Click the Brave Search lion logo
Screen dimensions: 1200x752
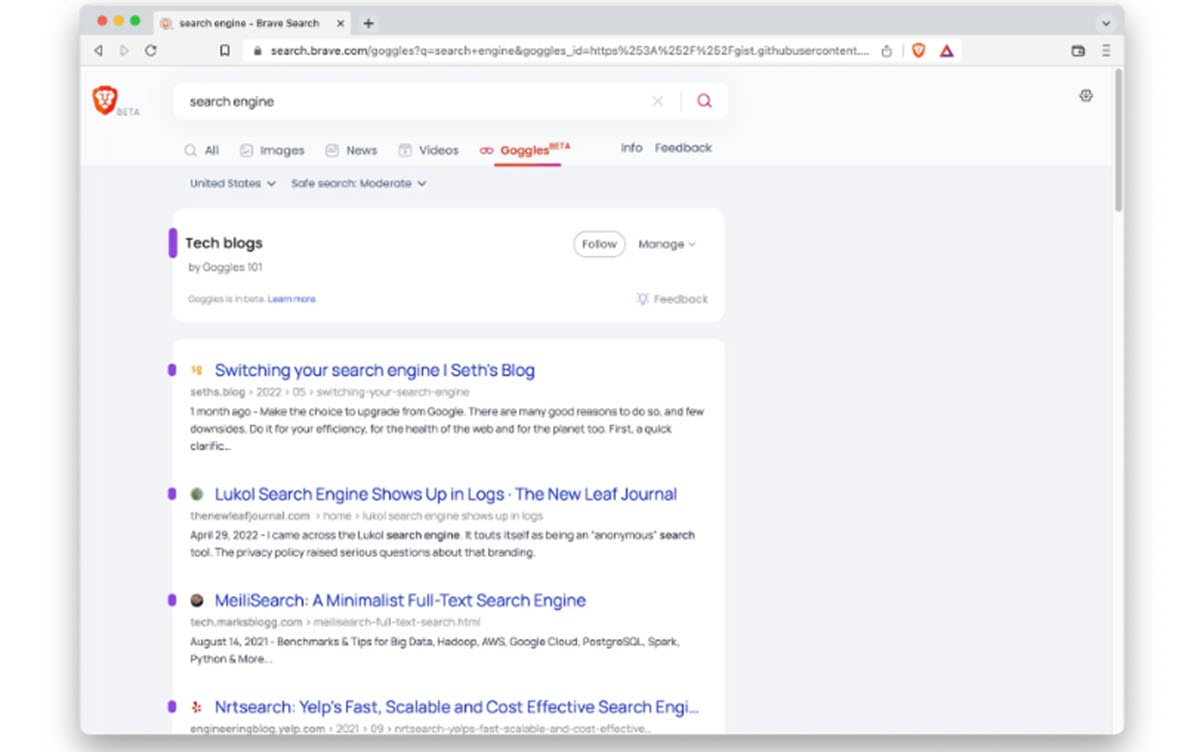(105, 99)
